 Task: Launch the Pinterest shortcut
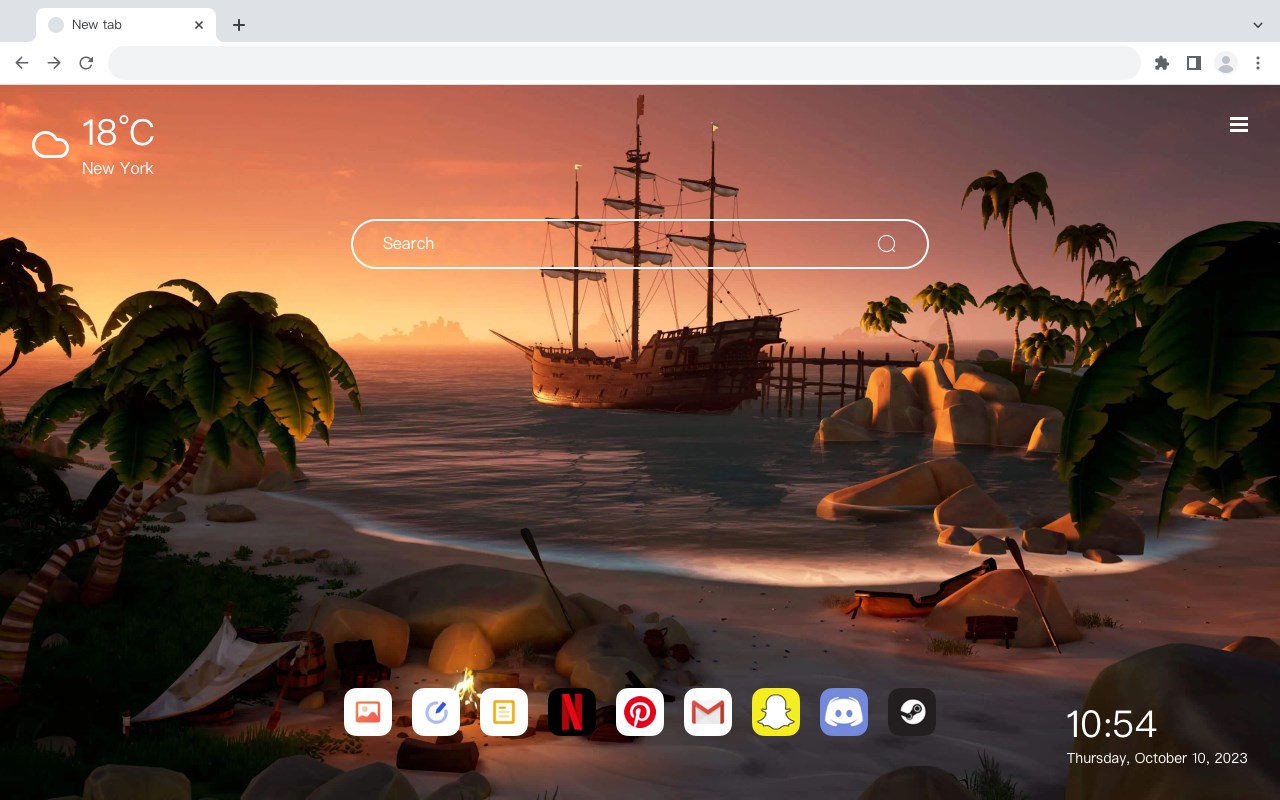[640, 712]
